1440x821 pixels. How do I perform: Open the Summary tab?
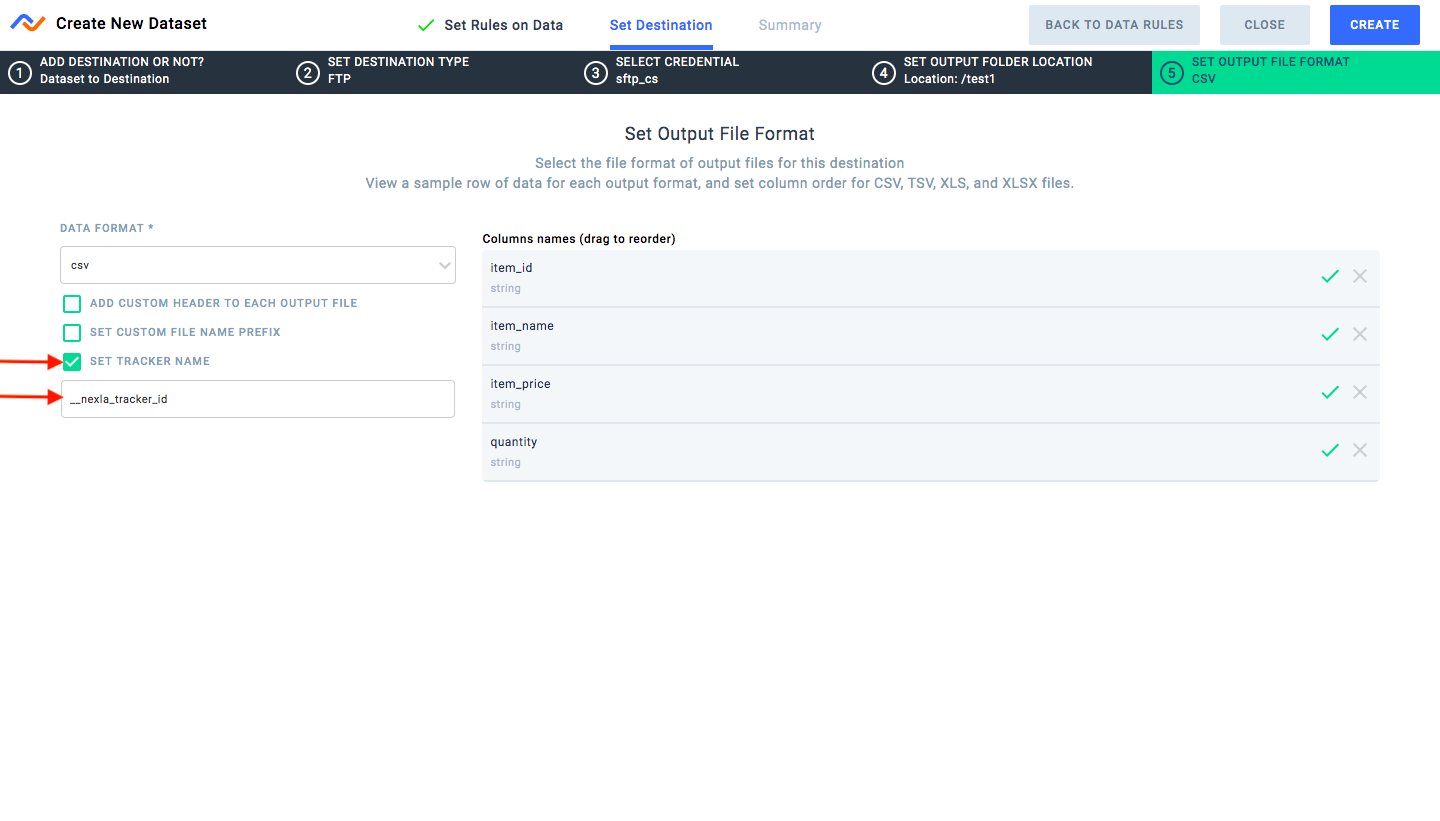[x=790, y=25]
